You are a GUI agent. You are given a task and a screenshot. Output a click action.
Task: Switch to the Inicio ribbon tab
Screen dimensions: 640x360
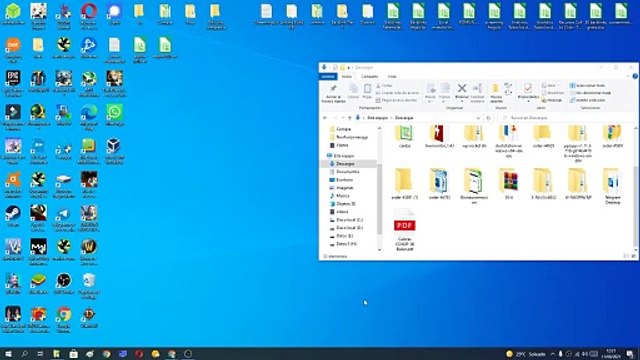pyautogui.click(x=347, y=76)
